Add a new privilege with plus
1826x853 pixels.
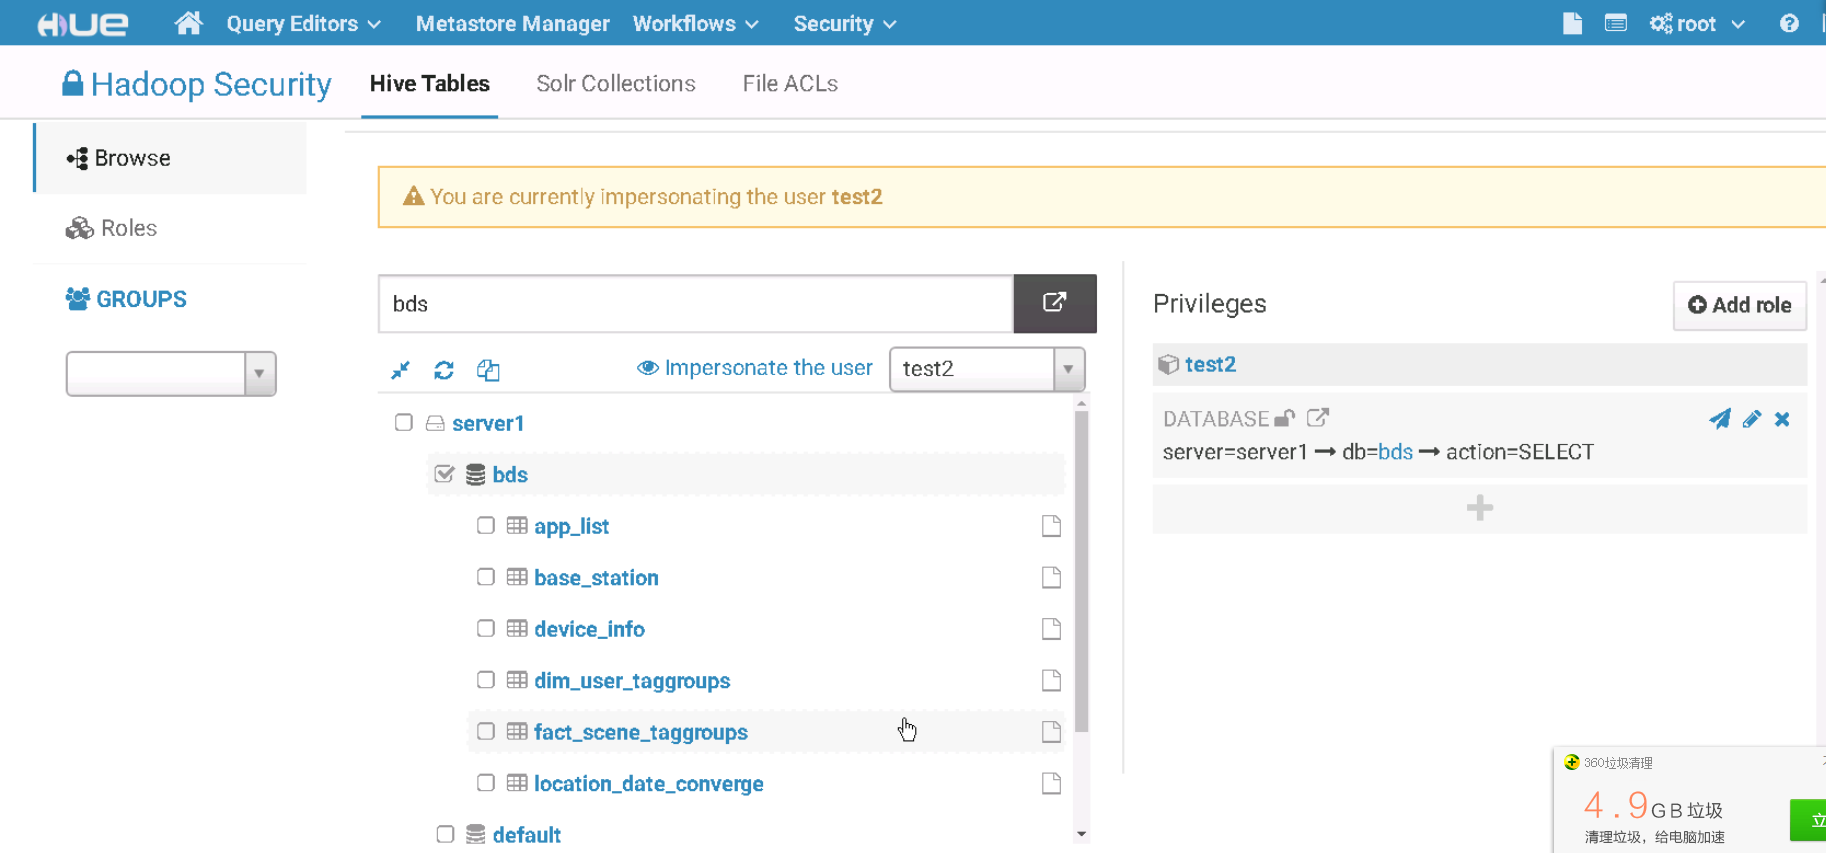(1480, 508)
